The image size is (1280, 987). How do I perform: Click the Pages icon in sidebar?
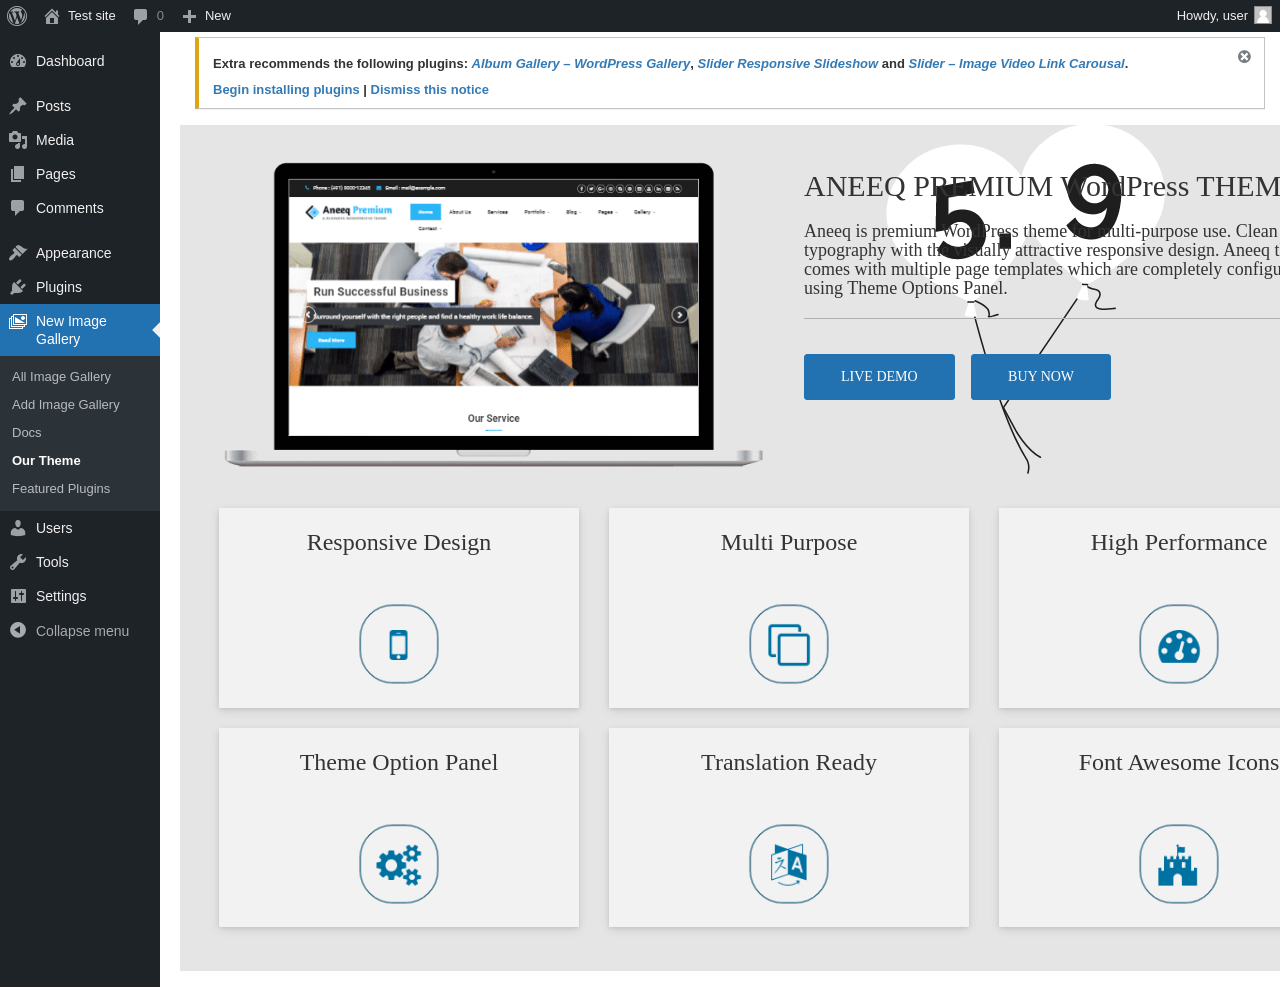18,174
